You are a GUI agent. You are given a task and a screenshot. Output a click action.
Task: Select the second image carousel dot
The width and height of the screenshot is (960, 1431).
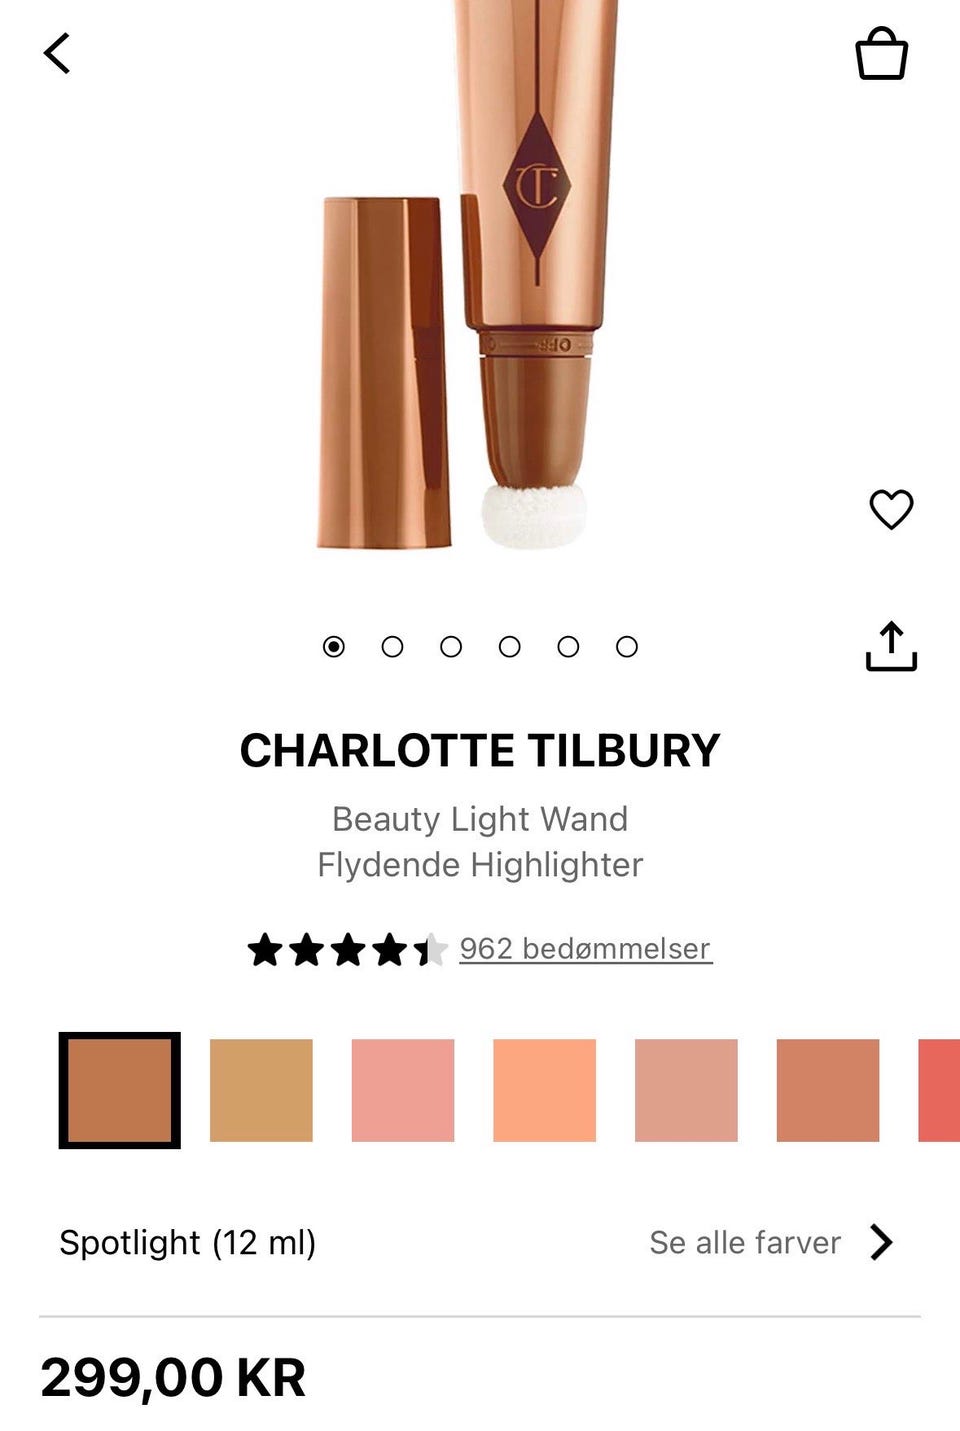tap(392, 647)
